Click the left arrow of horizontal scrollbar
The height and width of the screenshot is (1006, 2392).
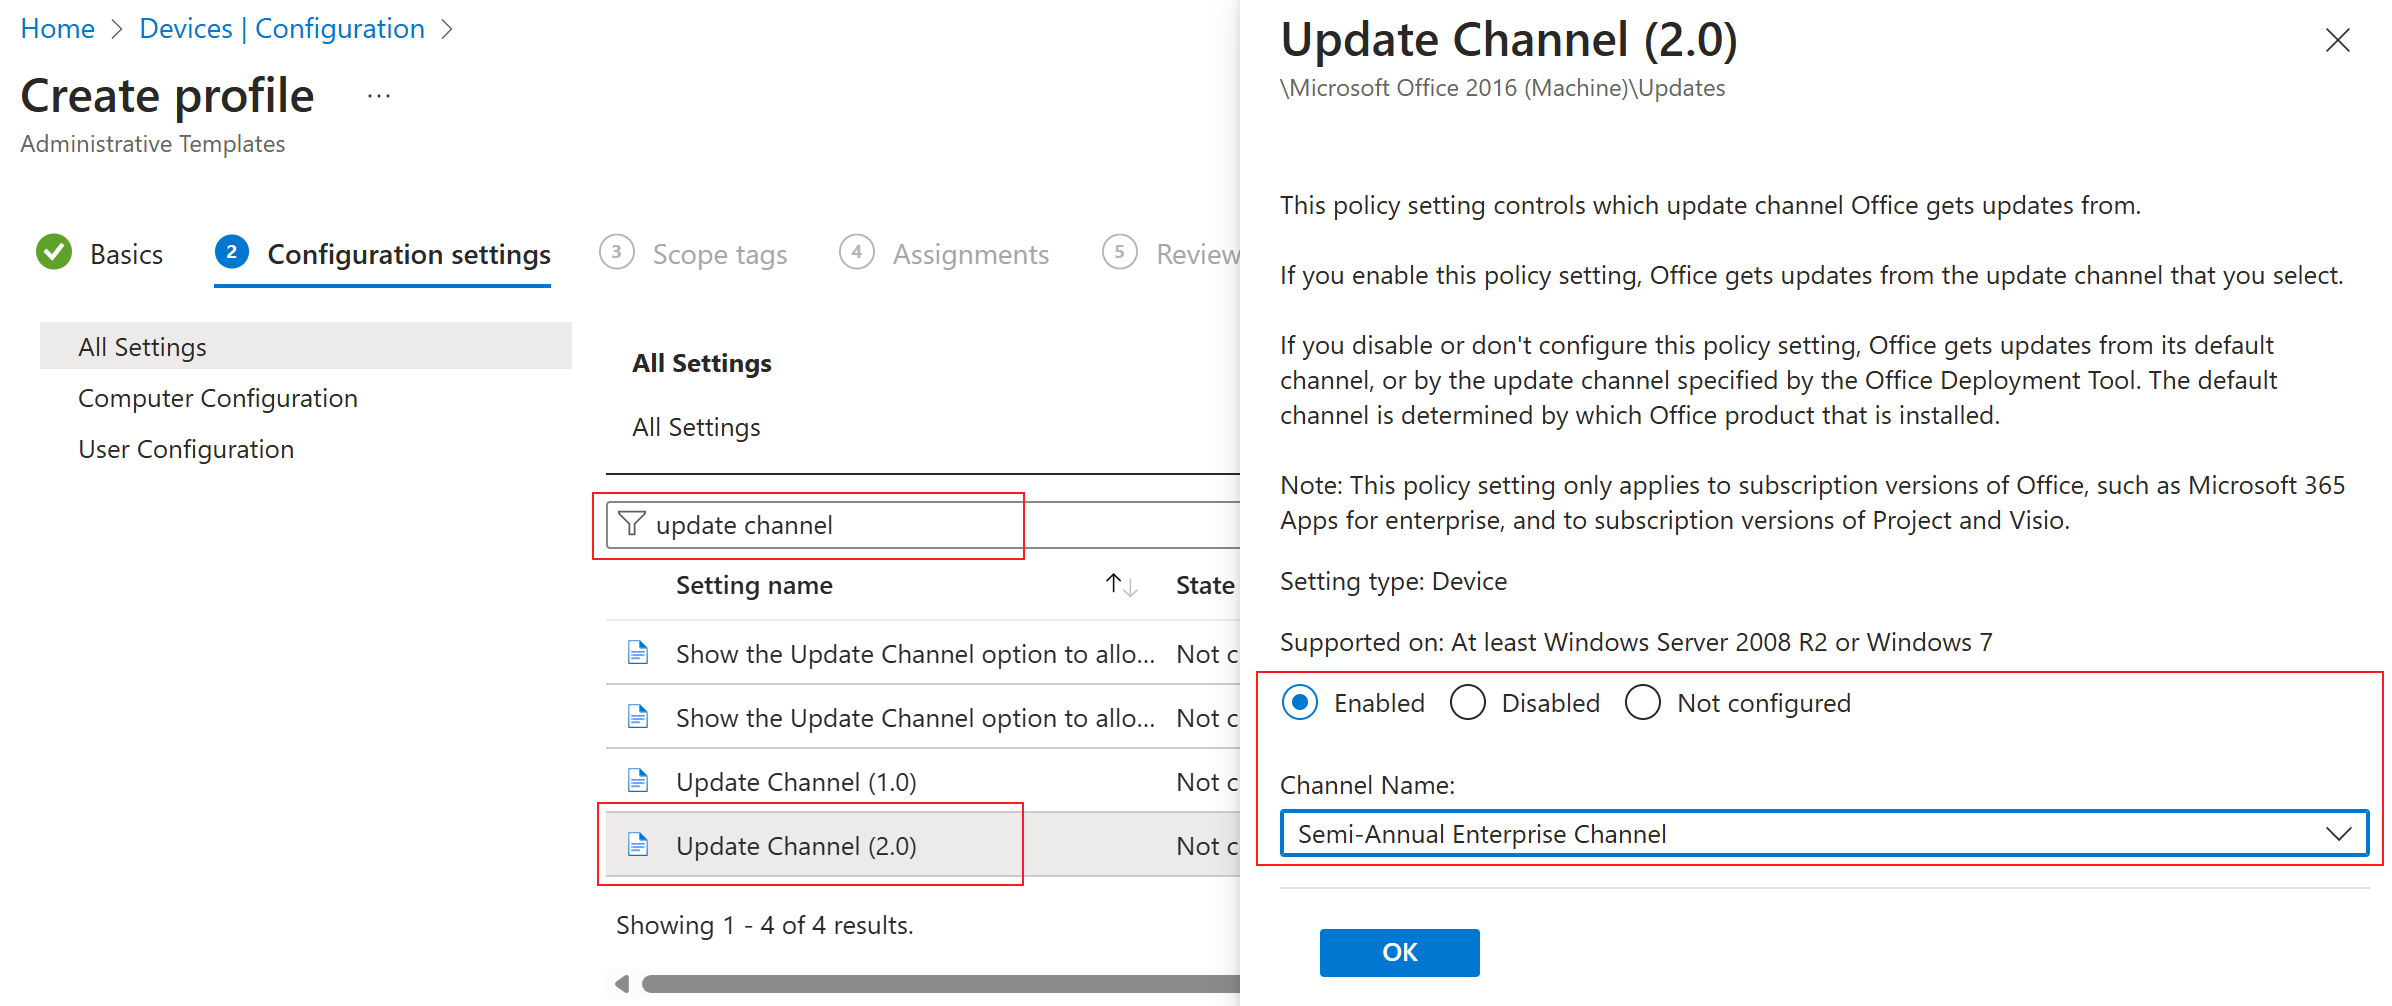pyautogui.click(x=622, y=984)
